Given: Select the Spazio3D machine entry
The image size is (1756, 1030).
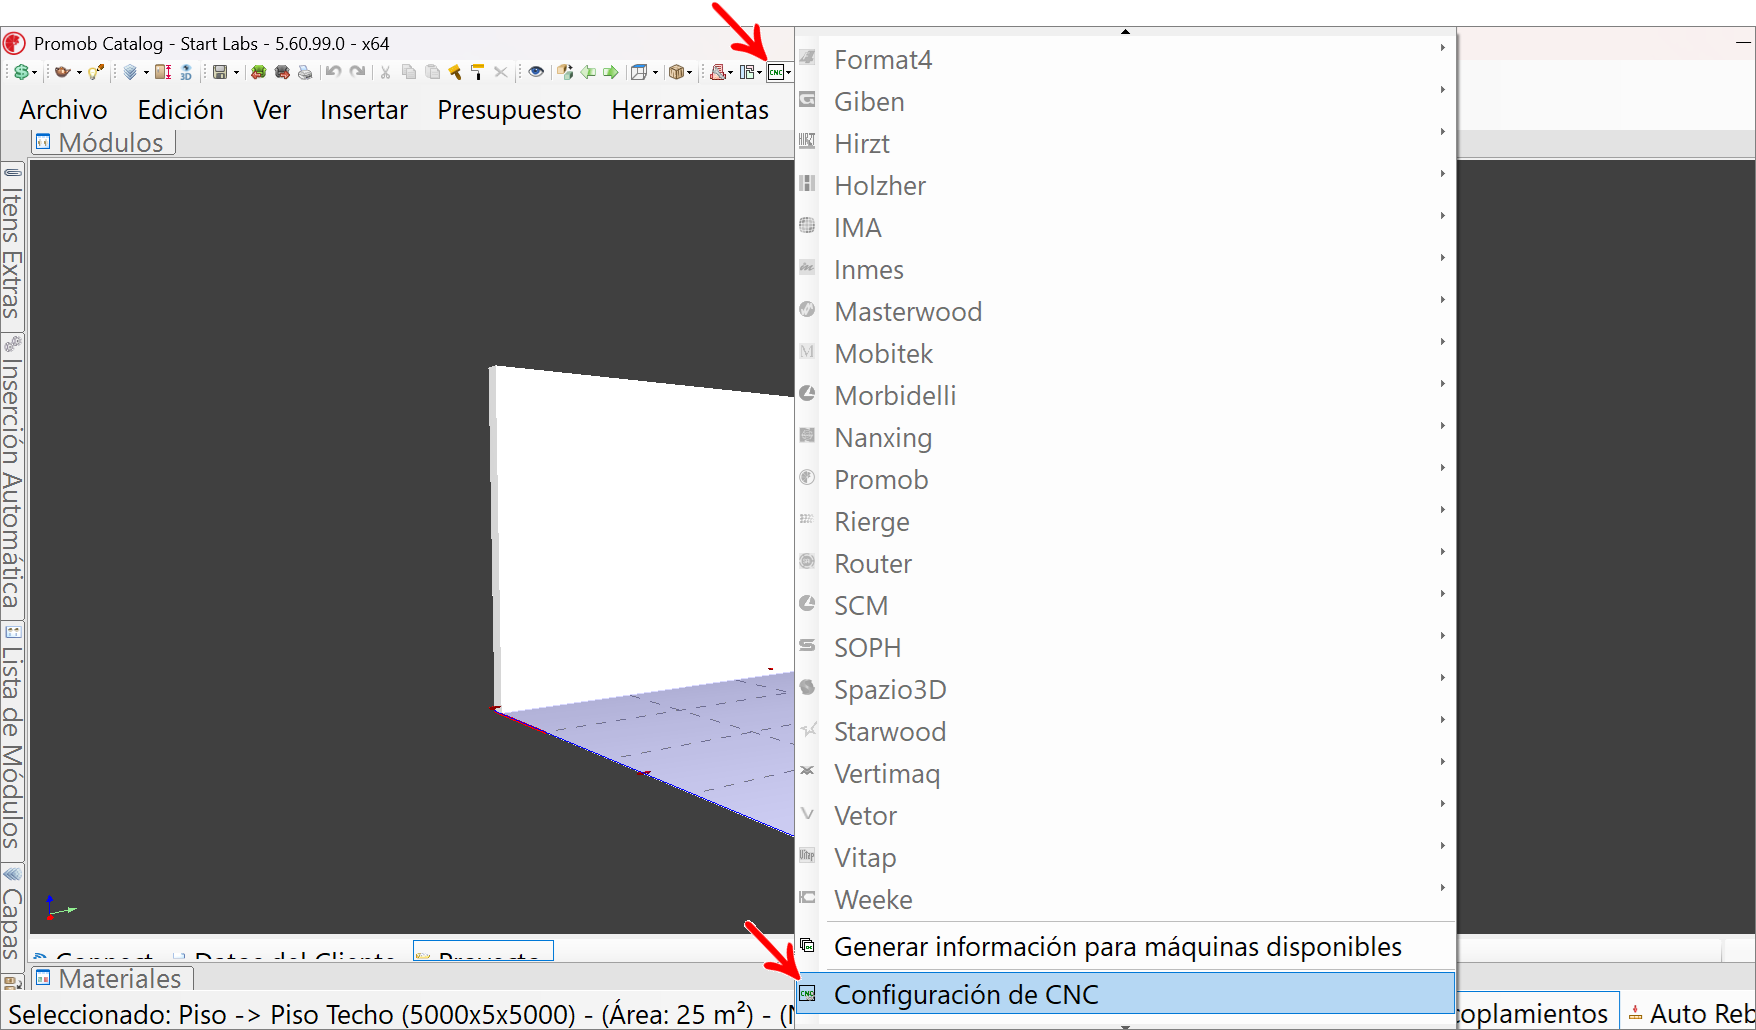Looking at the screenshot, I should pos(1125,690).
